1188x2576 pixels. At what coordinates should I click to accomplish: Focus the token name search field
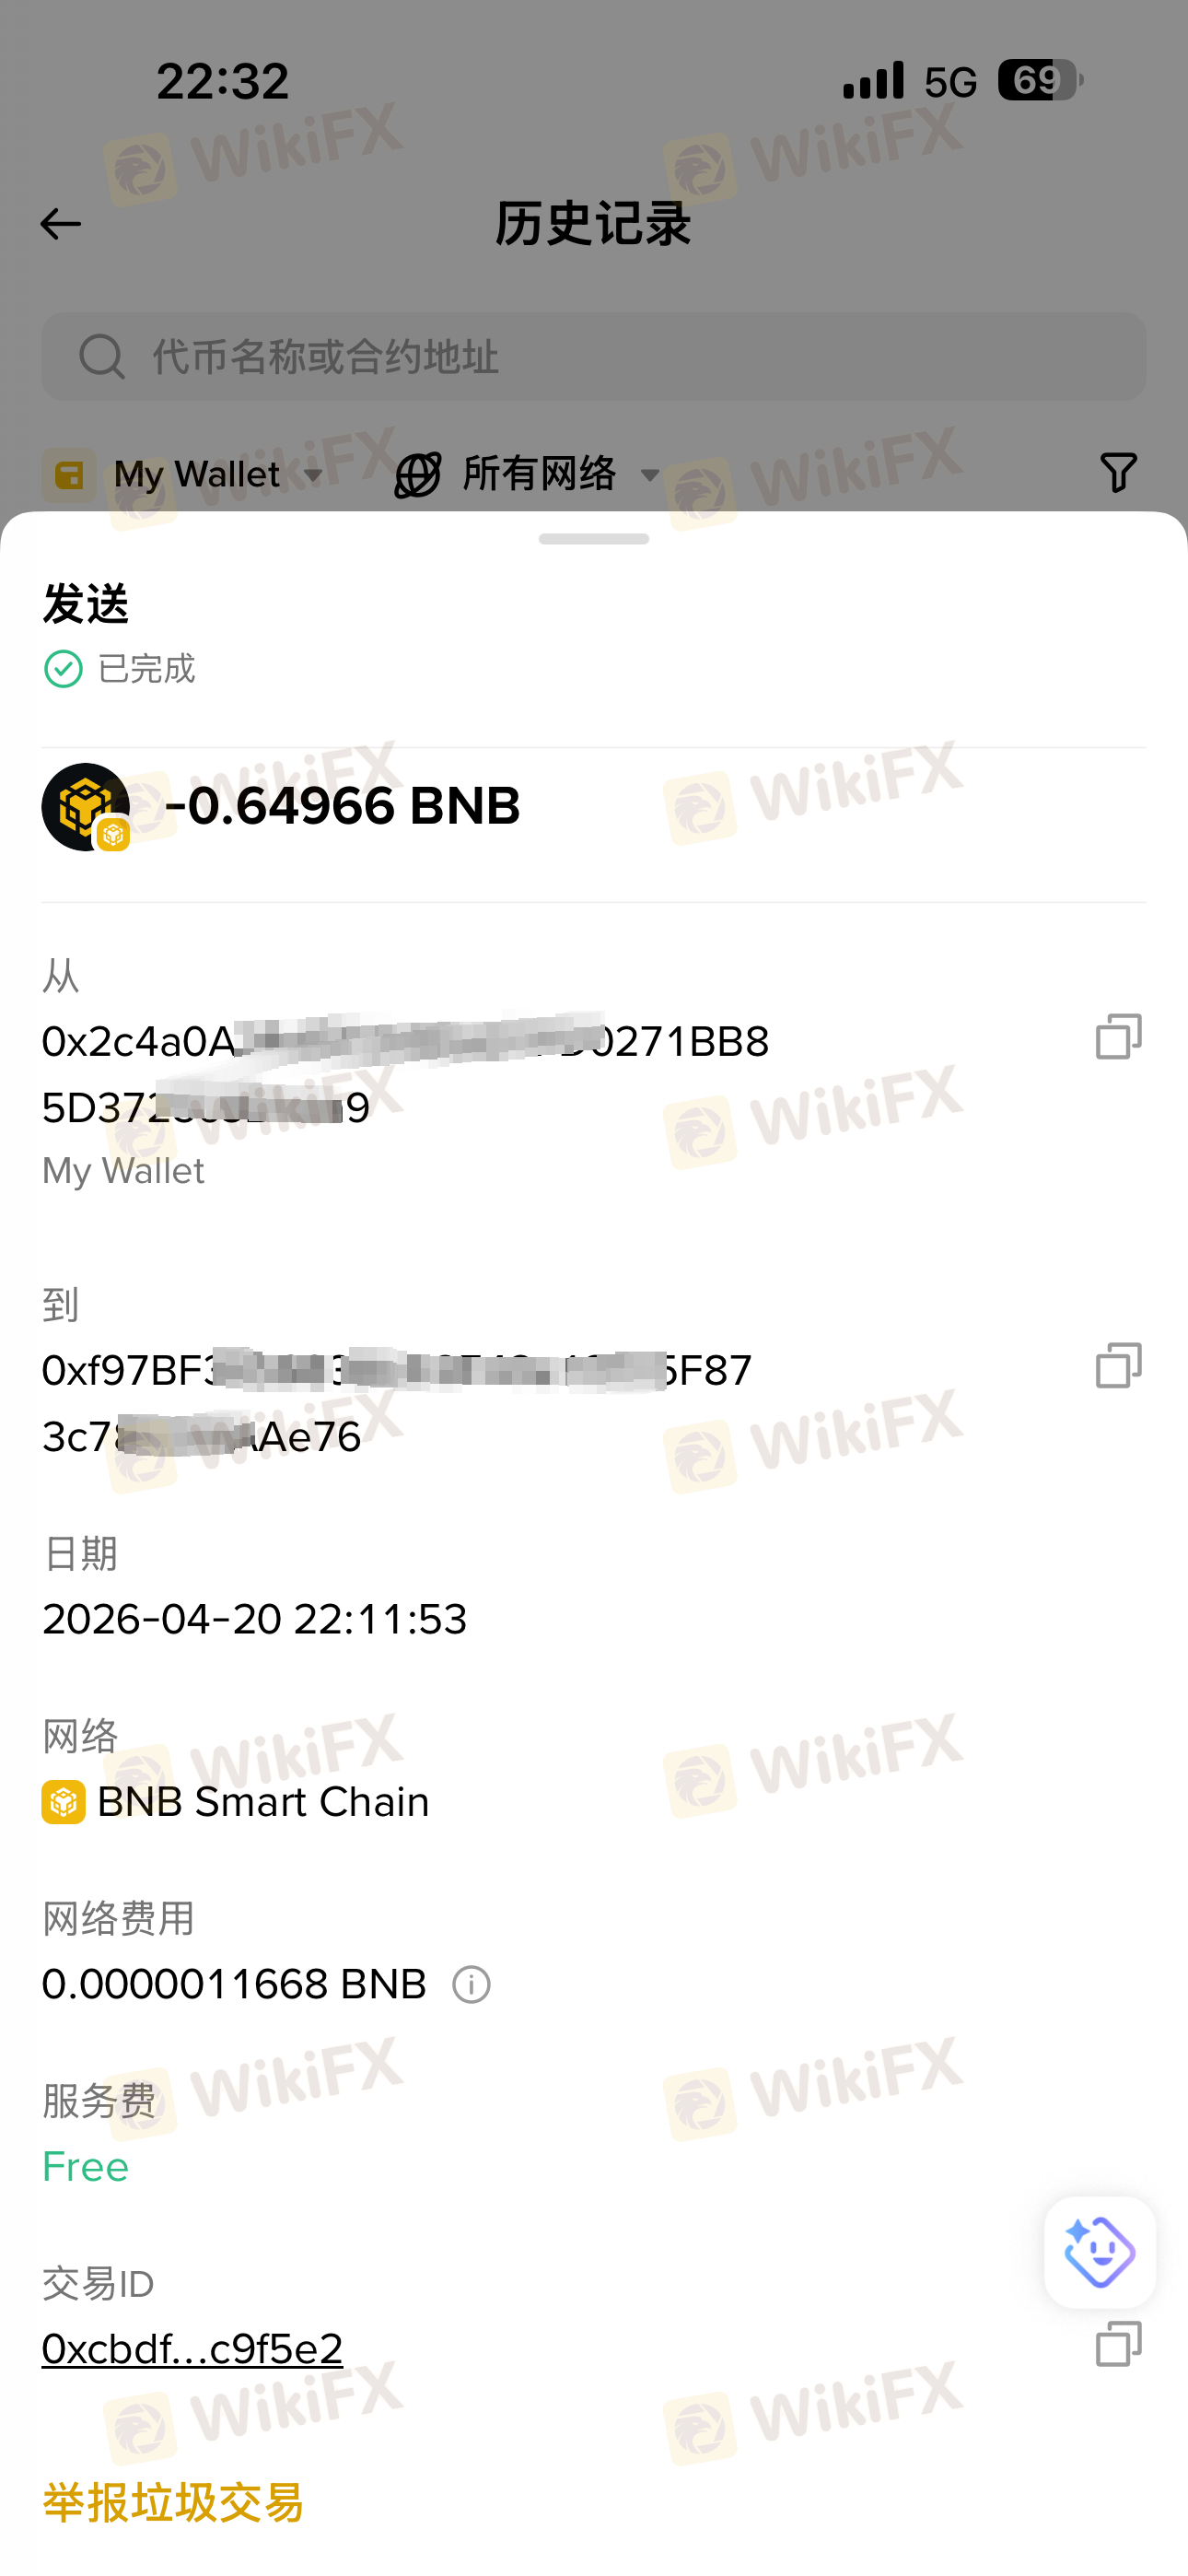click(x=594, y=357)
